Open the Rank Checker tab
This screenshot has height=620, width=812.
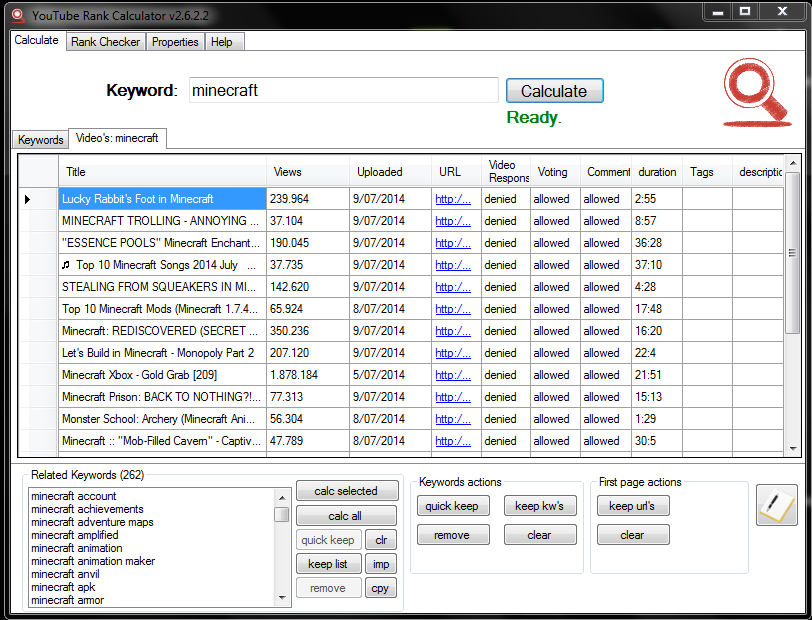click(106, 42)
